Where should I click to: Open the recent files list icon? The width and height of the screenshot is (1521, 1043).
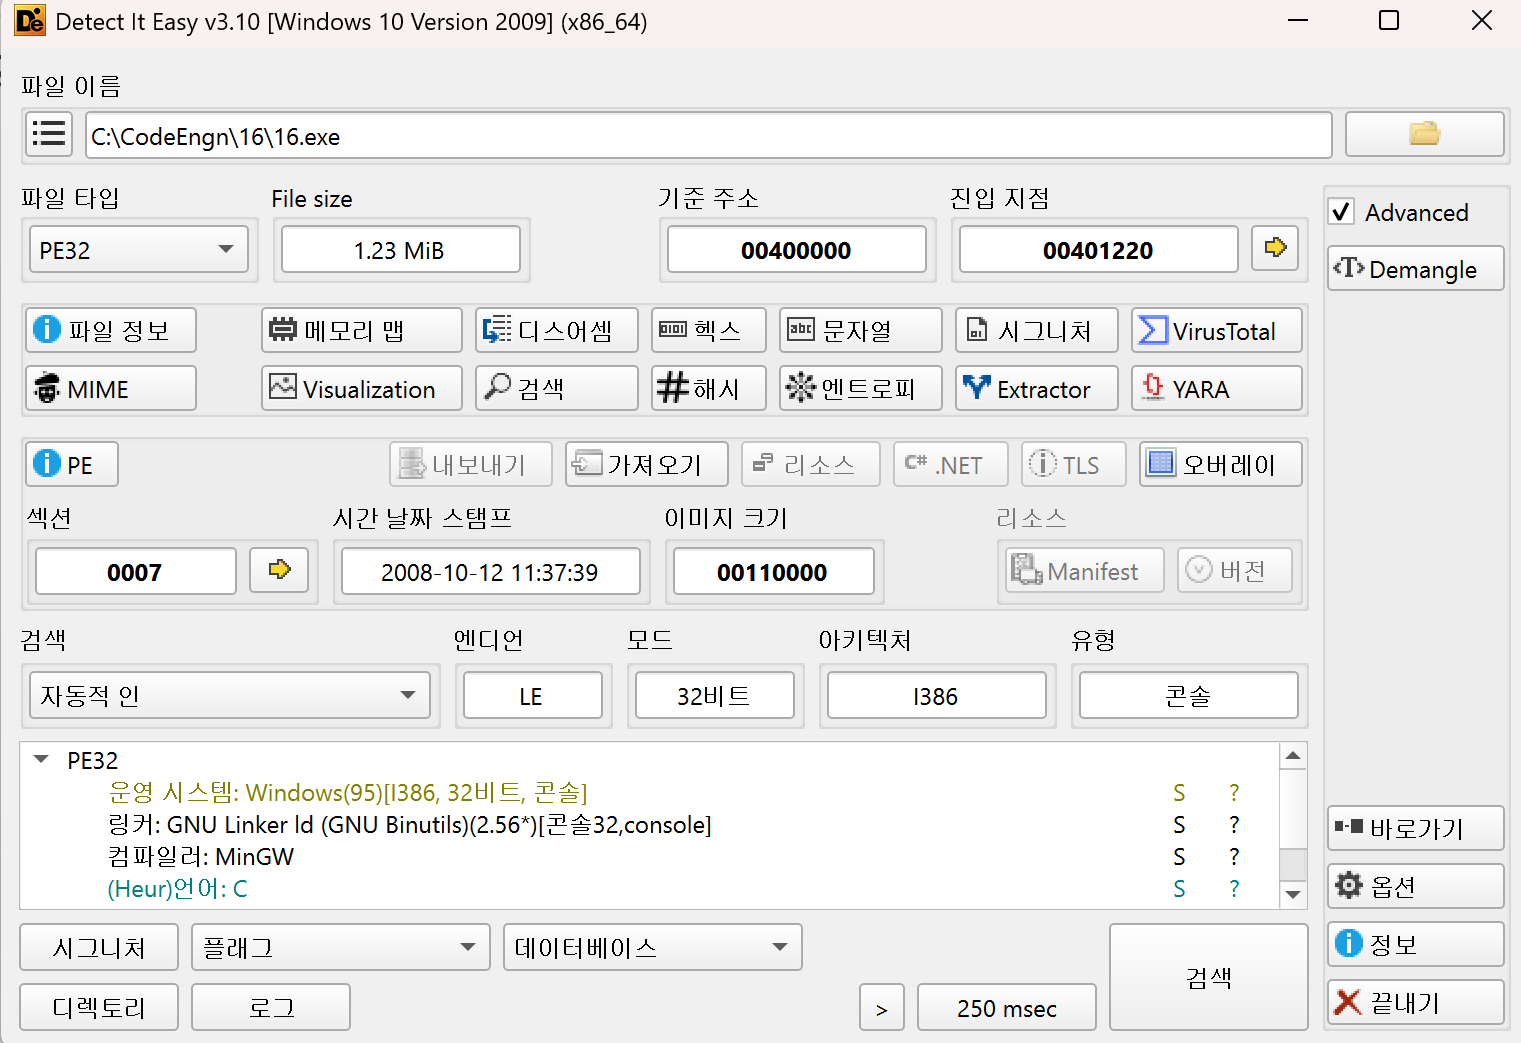click(49, 134)
